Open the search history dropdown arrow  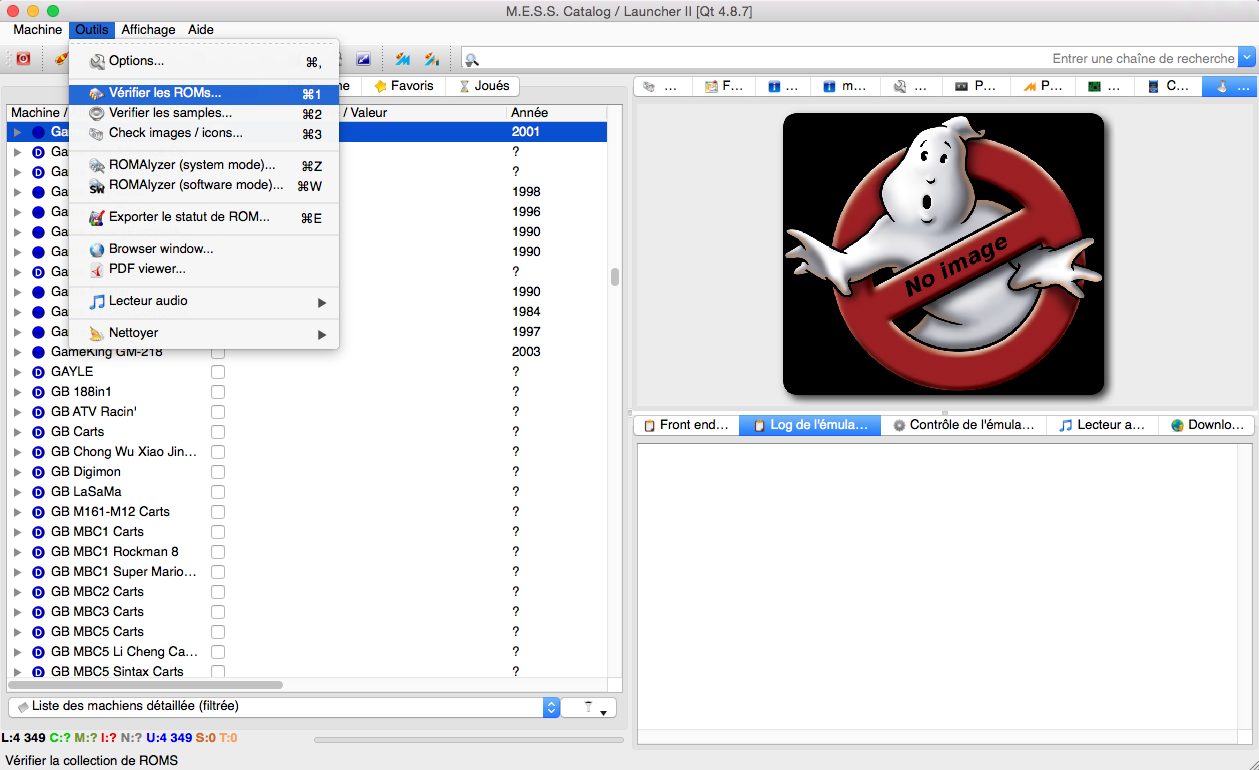tap(1247, 59)
